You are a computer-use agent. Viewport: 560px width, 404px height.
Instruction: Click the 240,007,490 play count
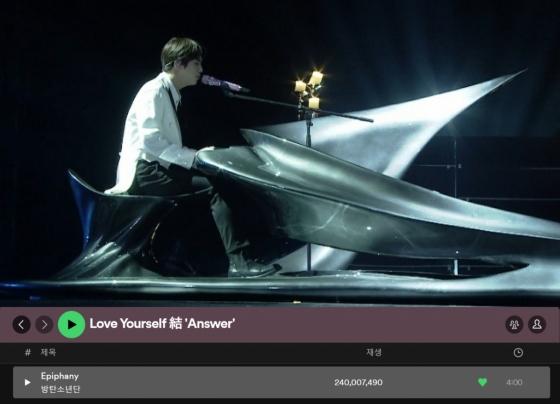pyautogui.click(x=358, y=383)
